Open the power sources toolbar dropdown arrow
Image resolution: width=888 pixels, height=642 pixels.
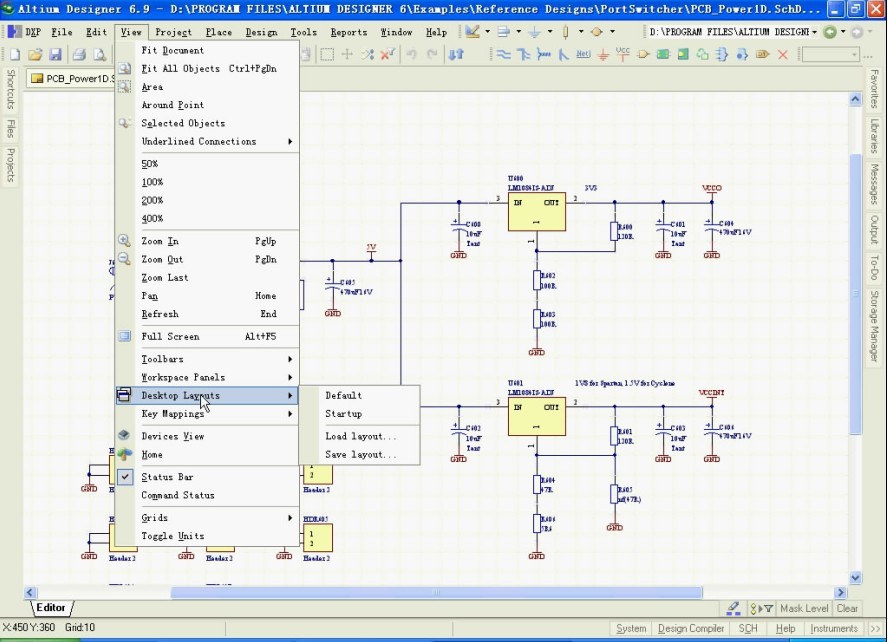point(550,32)
